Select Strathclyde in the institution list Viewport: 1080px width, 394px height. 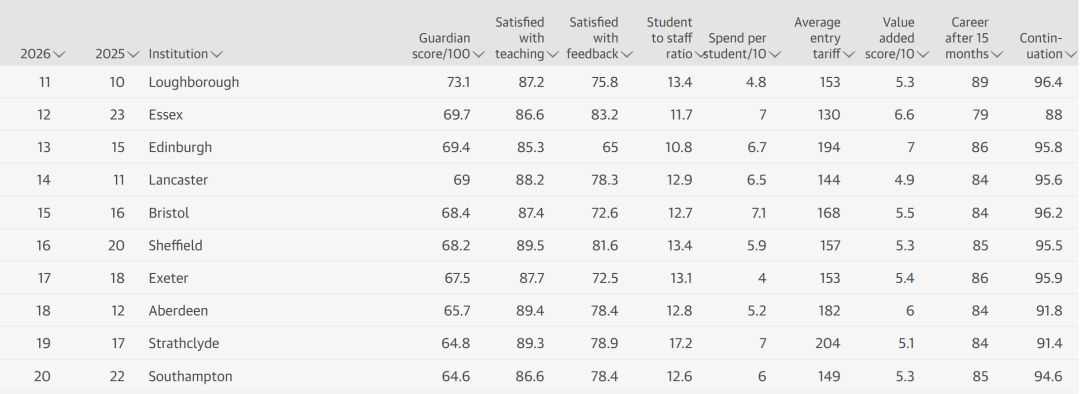coord(184,343)
